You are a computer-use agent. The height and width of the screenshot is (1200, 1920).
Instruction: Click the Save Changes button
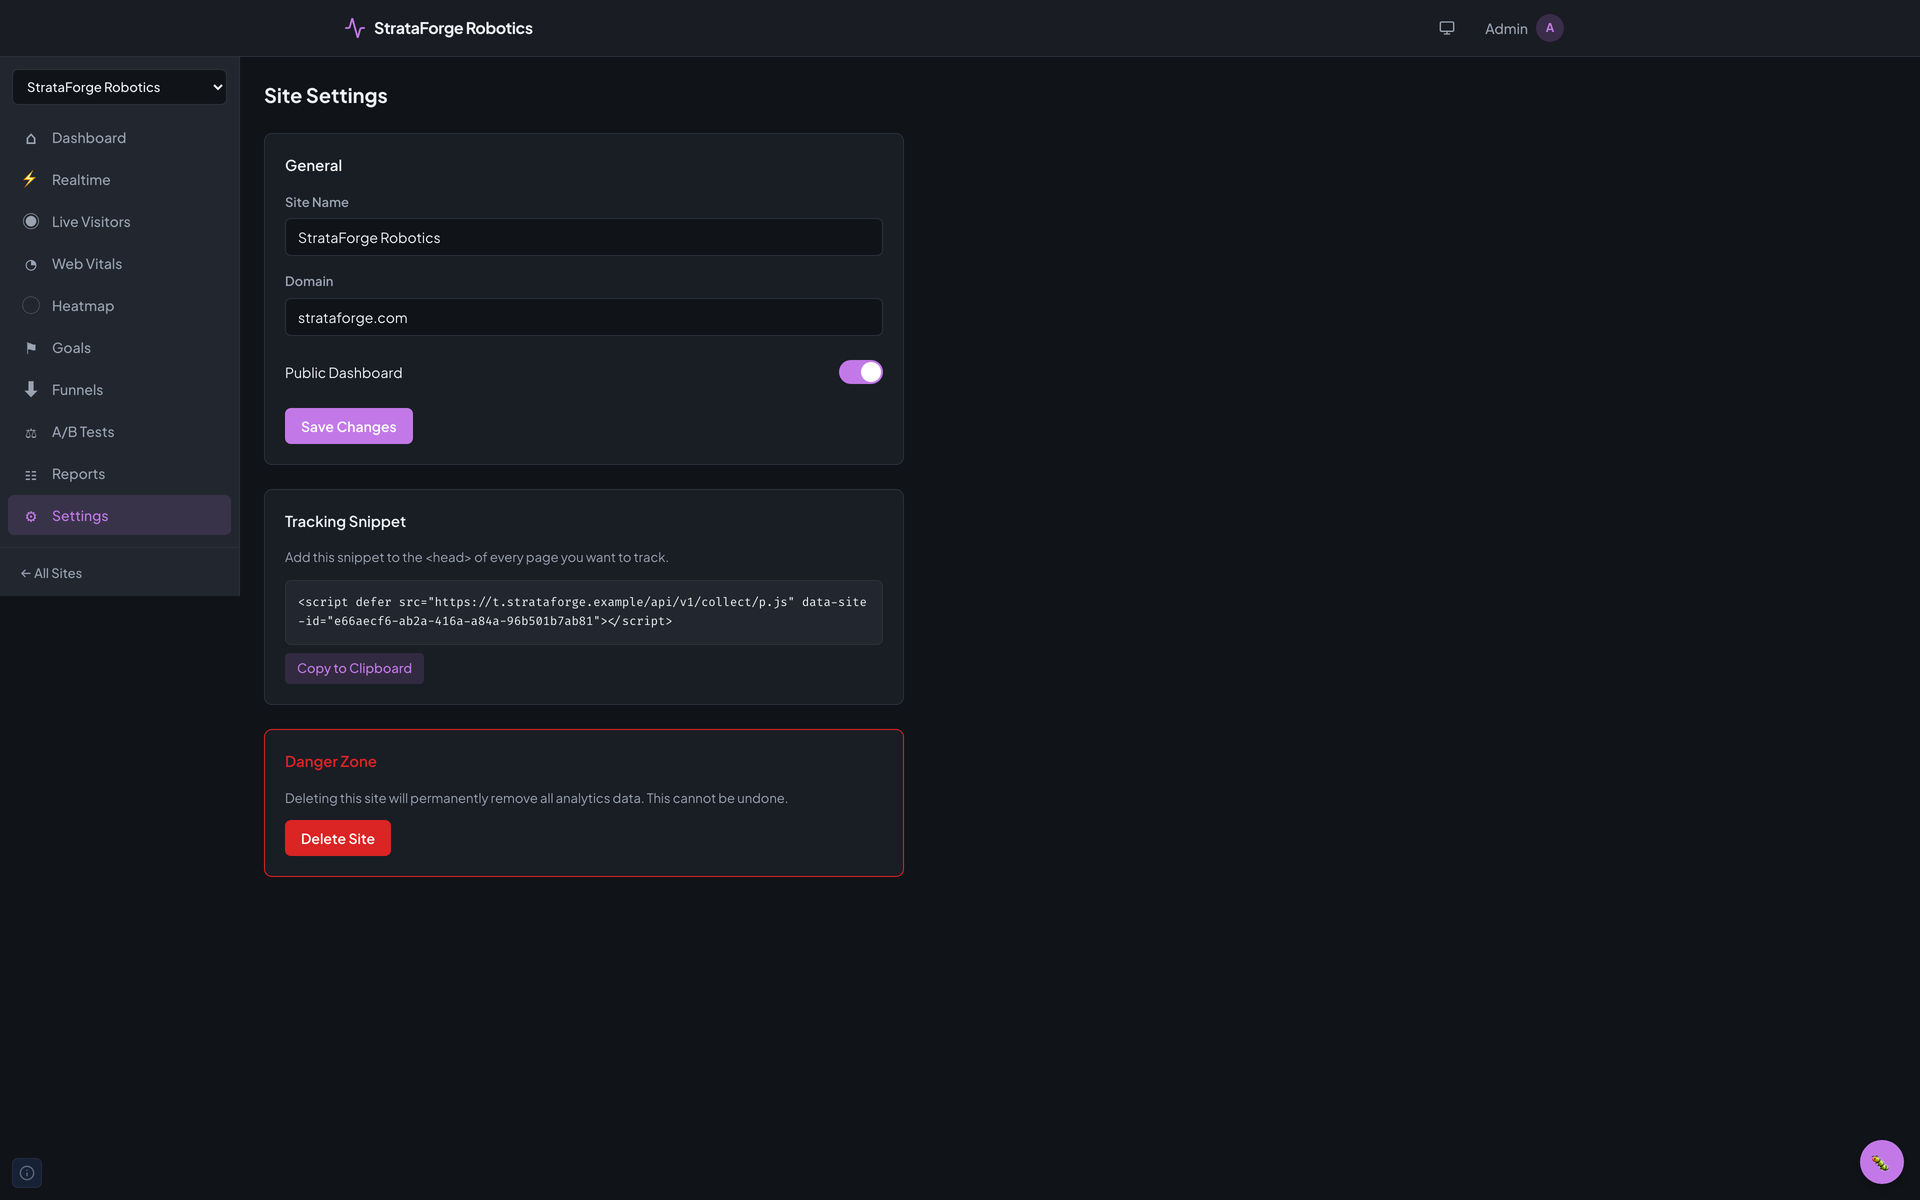click(349, 426)
